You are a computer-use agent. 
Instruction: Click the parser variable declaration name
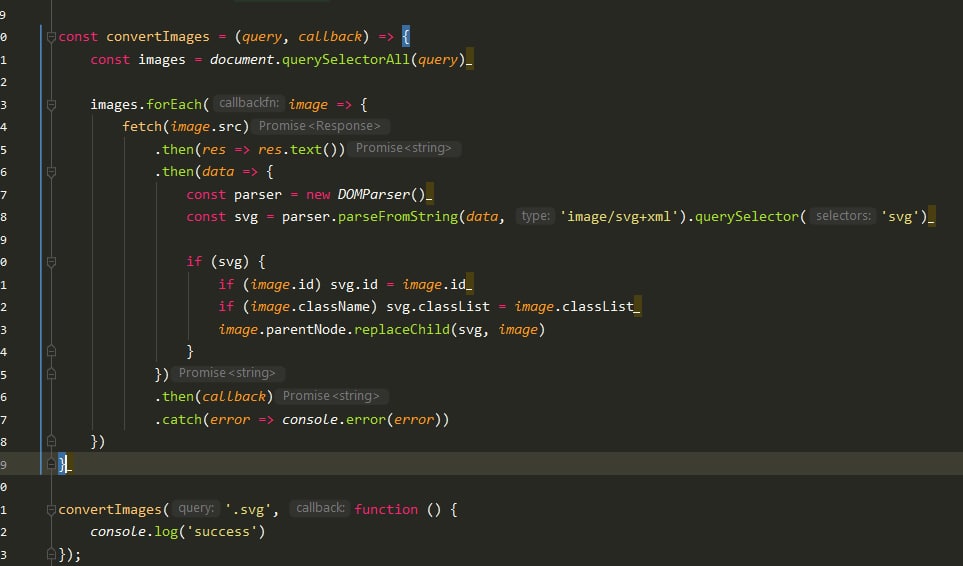click(x=258, y=195)
